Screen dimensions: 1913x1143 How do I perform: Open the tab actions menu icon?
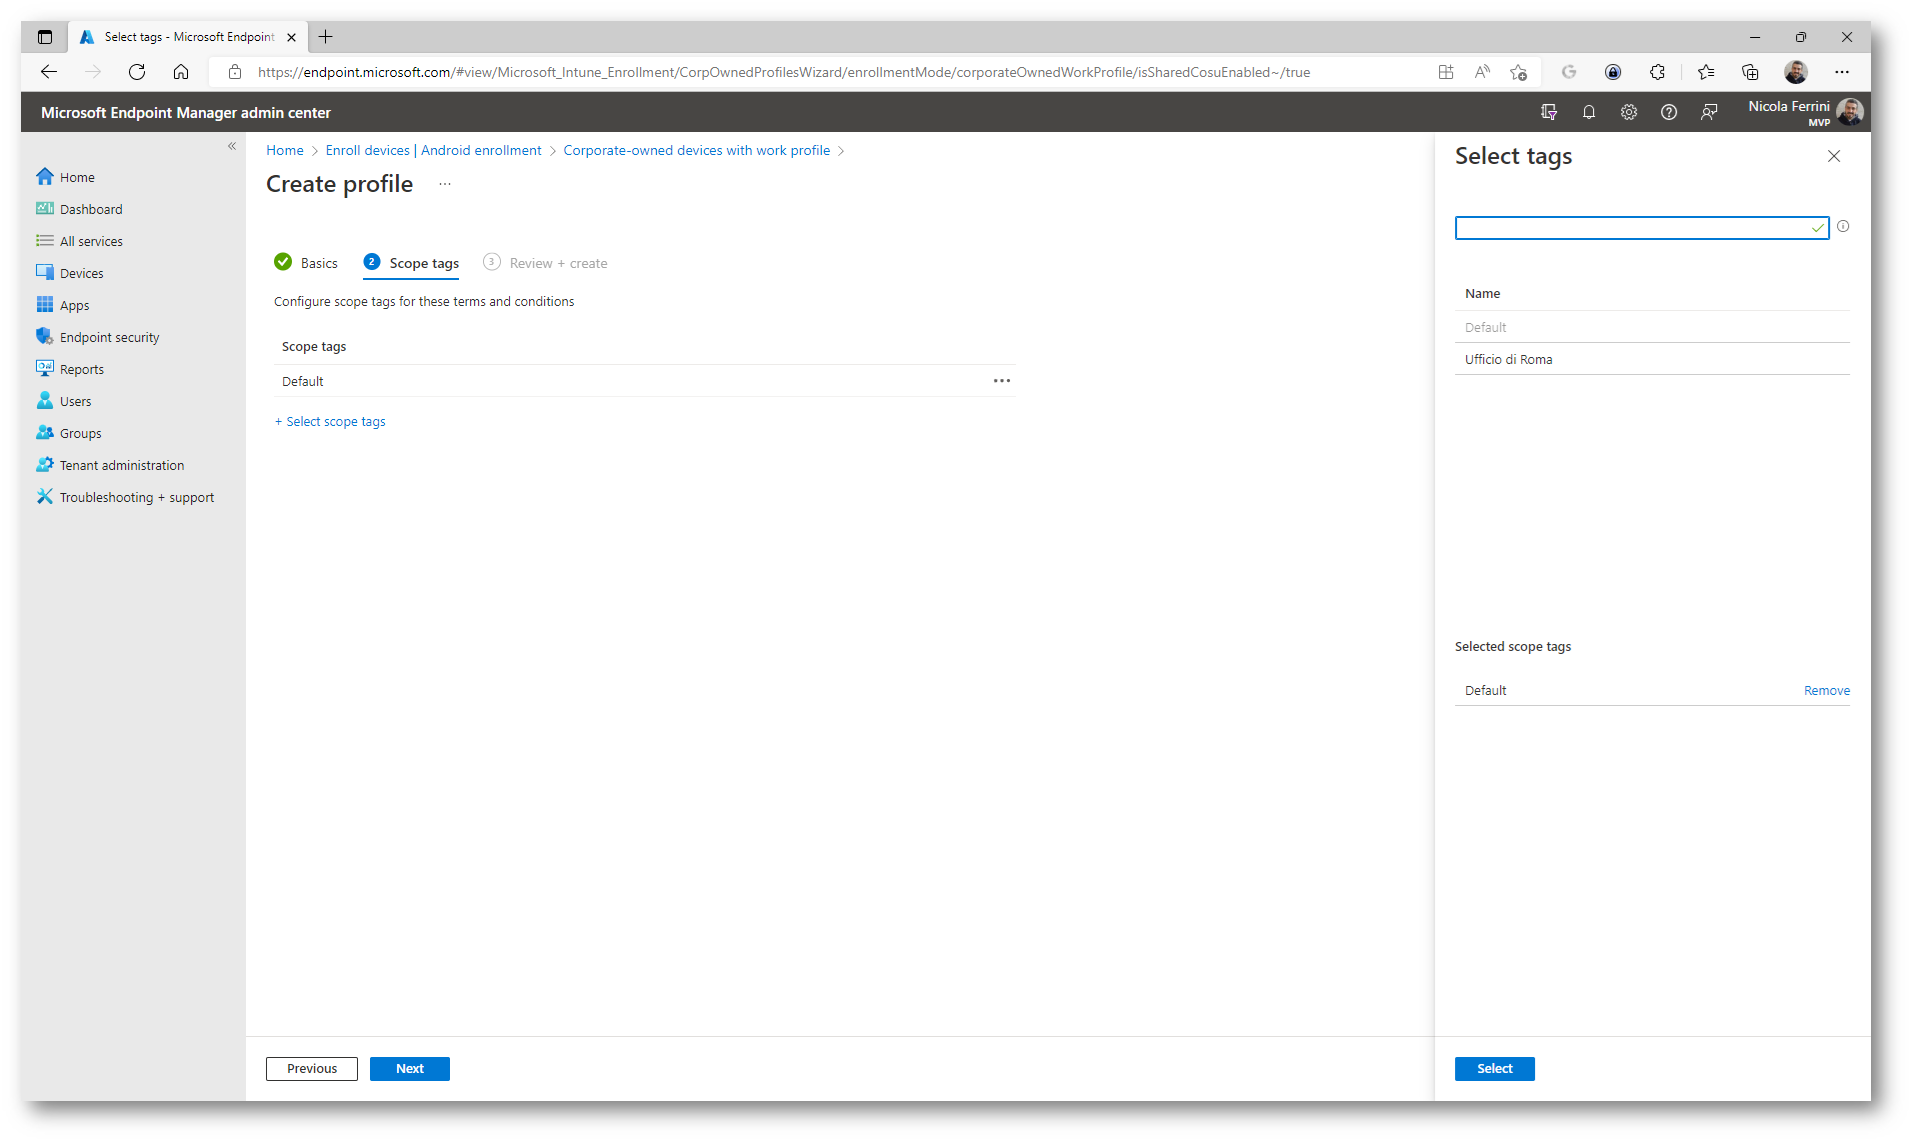click(45, 37)
